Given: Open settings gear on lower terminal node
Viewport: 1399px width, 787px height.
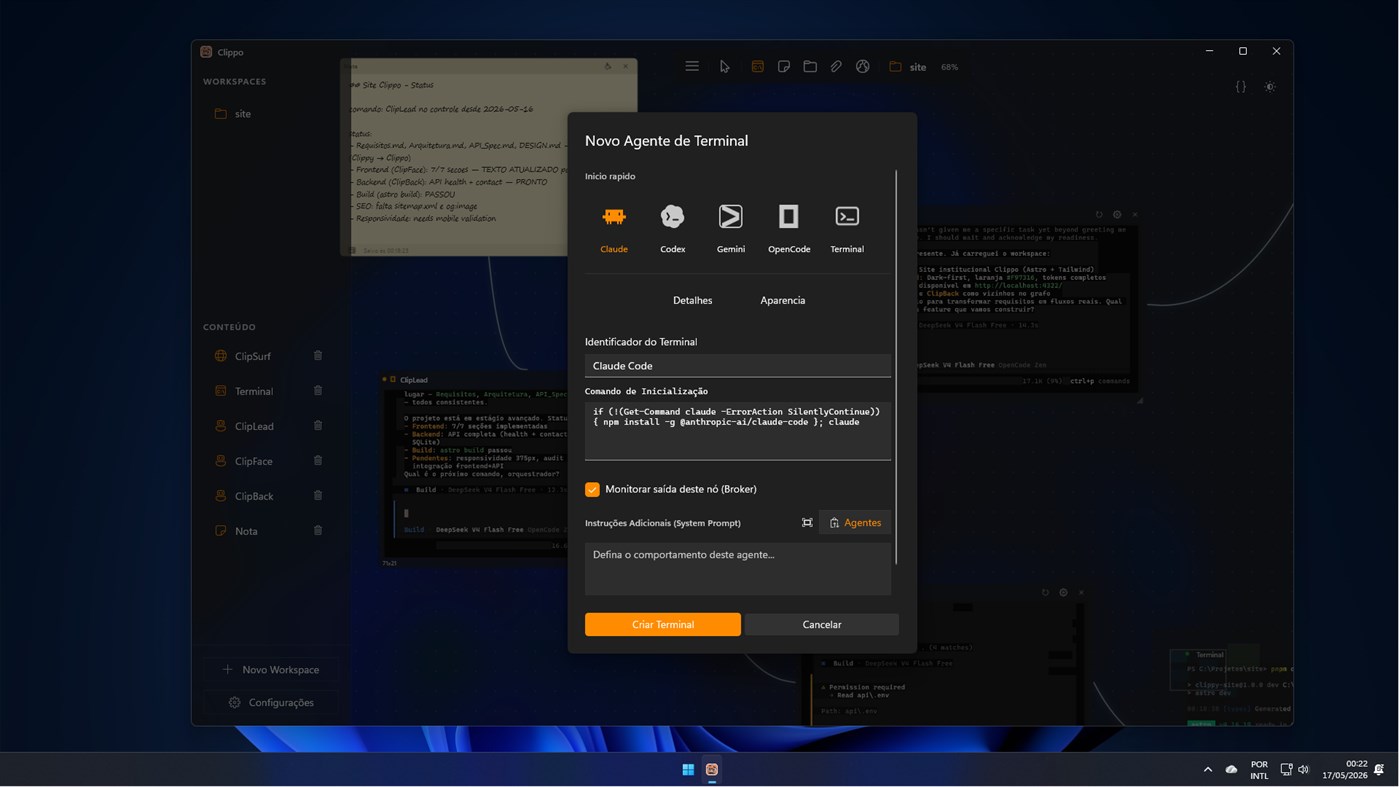Looking at the screenshot, I should [x=1063, y=592].
